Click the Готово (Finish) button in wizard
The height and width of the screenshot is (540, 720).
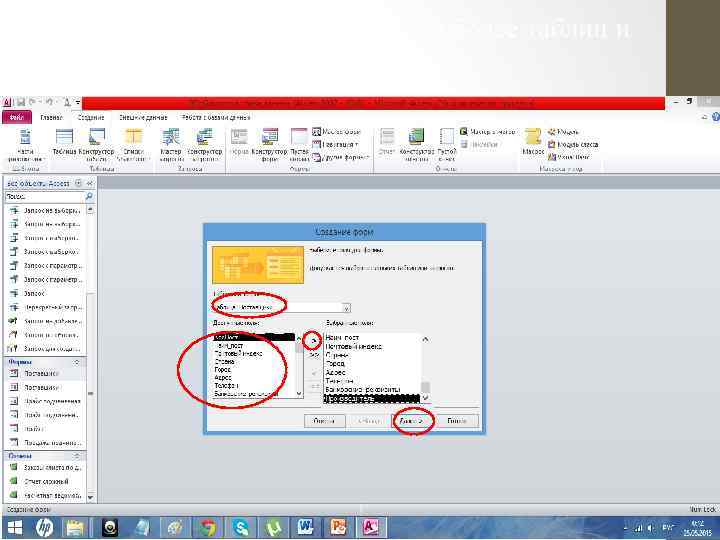coord(457,421)
